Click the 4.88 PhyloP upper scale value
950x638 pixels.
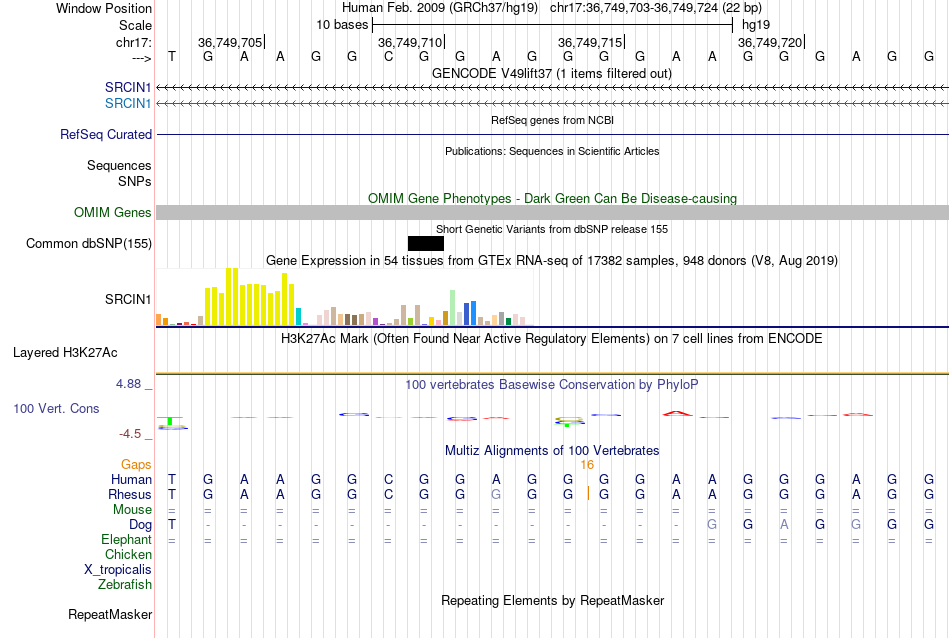(128, 384)
